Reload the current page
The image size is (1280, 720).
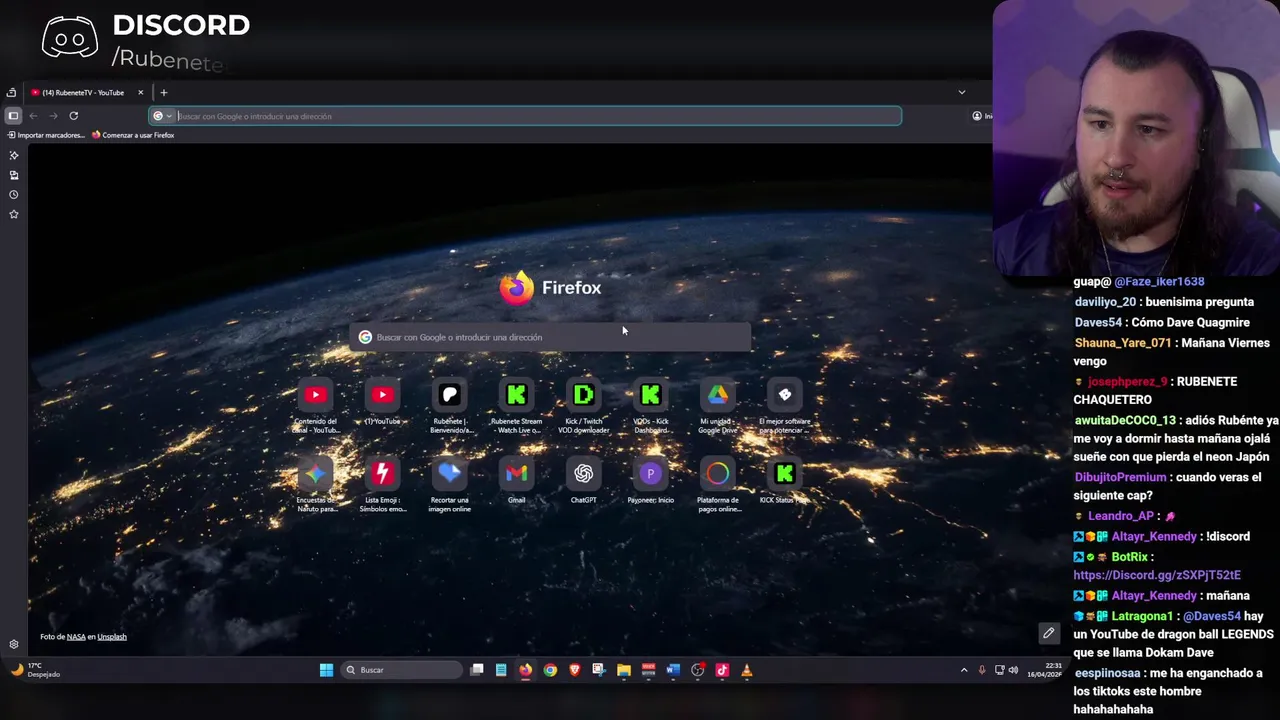point(73,116)
